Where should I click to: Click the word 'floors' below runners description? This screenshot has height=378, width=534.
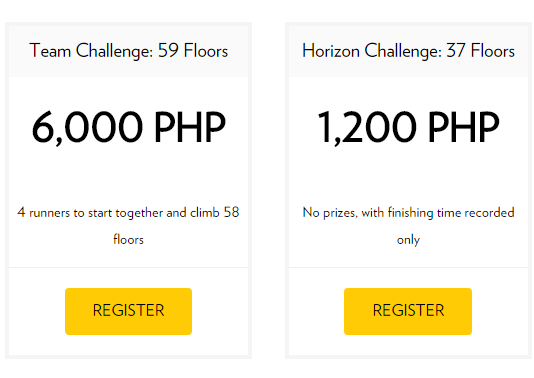[128, 239]
